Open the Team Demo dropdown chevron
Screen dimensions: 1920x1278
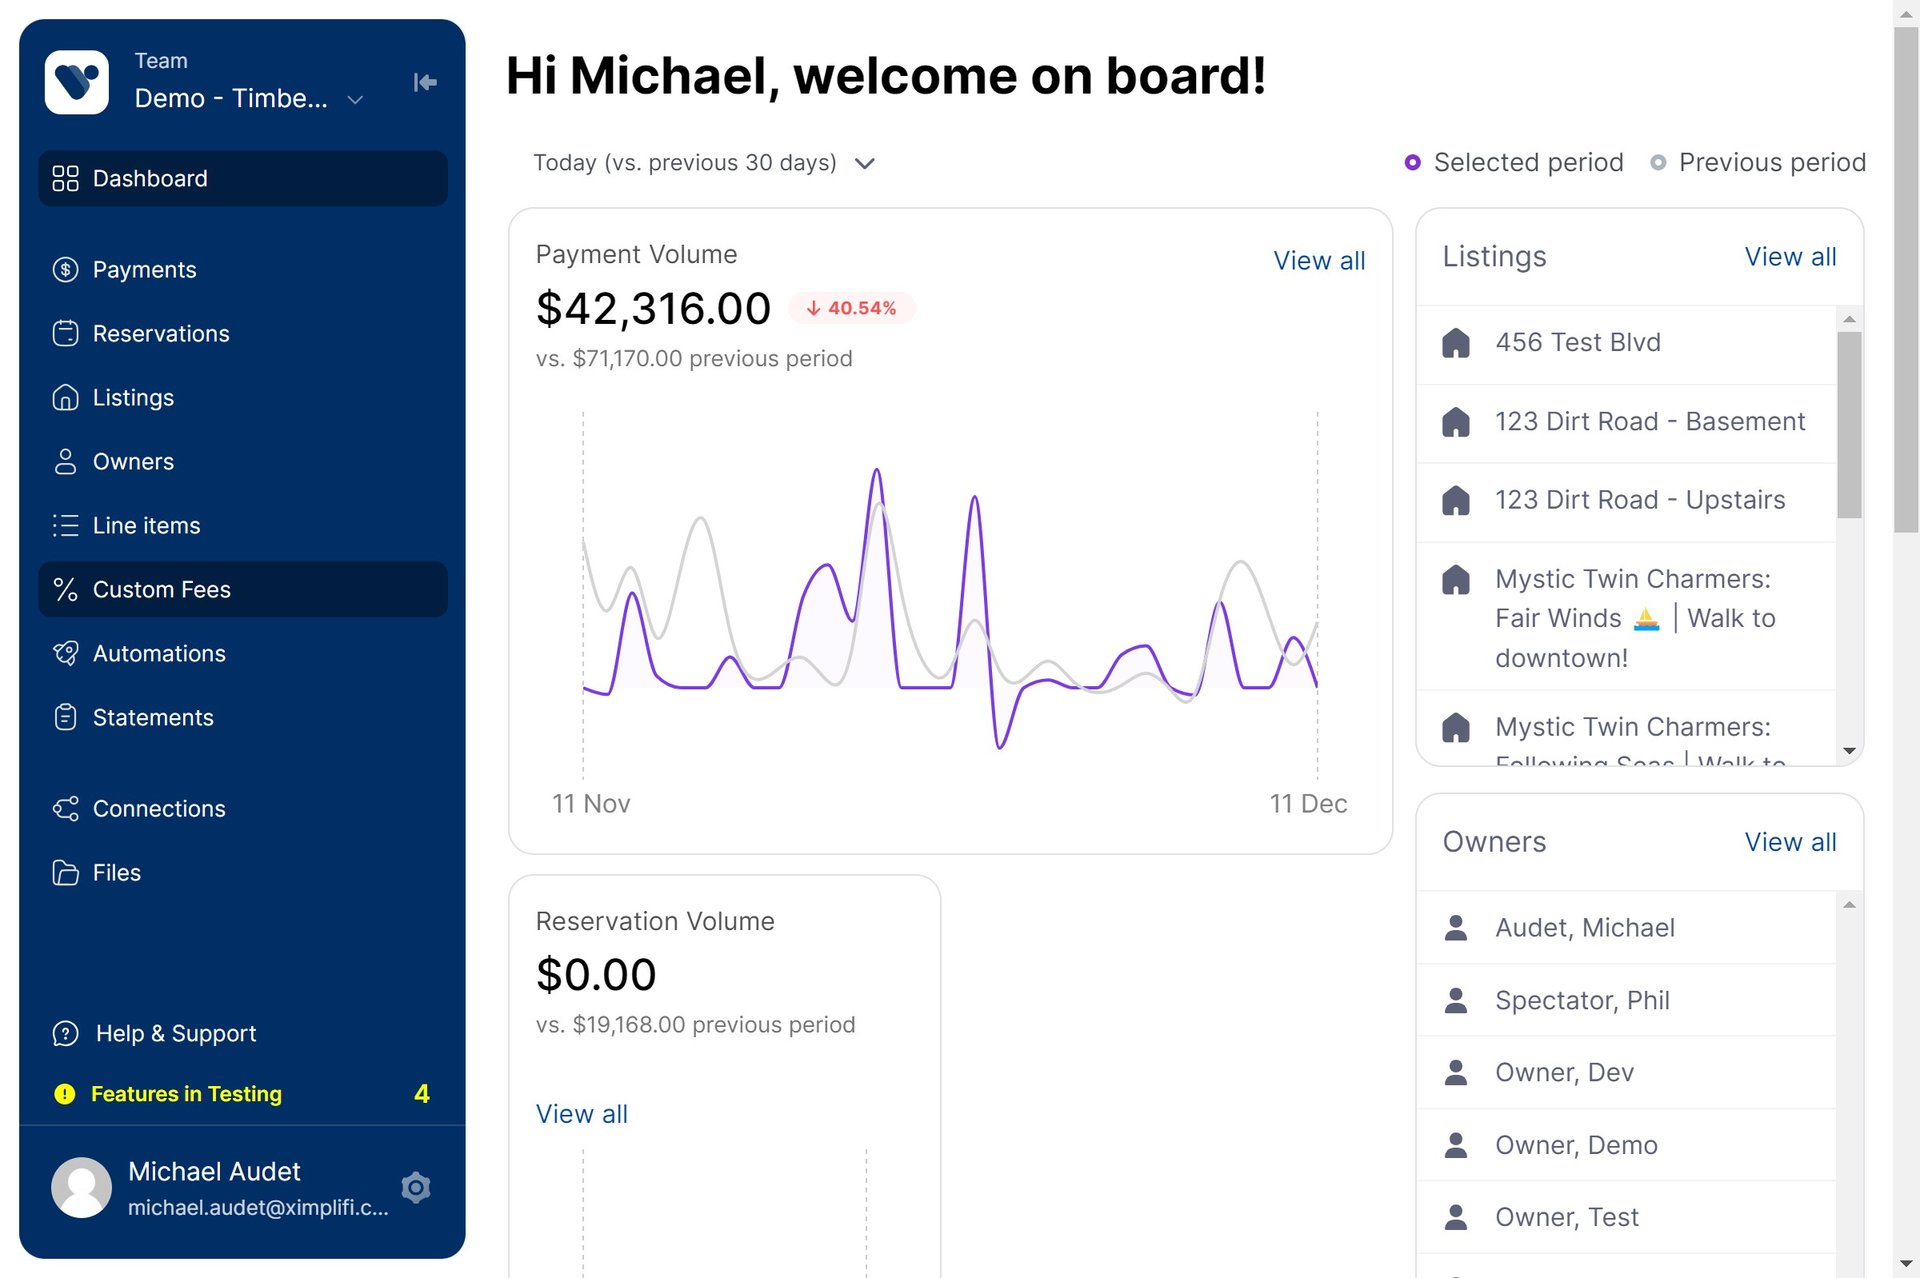[354, 100]
